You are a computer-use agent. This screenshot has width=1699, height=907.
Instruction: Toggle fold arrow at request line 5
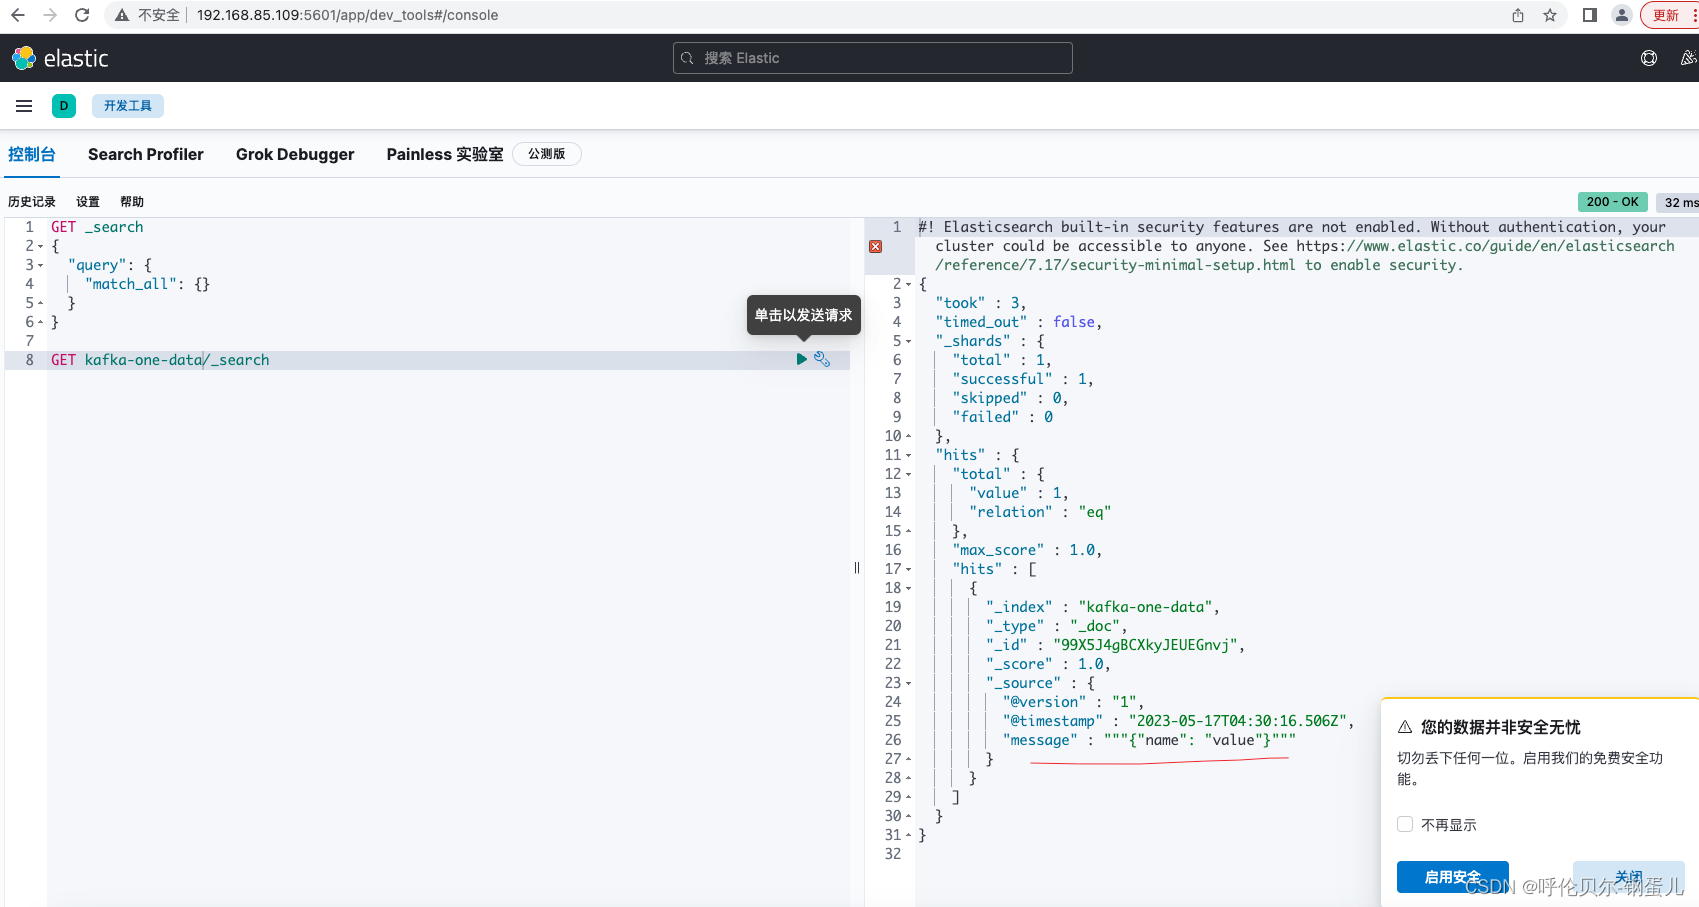click(41, 303)
